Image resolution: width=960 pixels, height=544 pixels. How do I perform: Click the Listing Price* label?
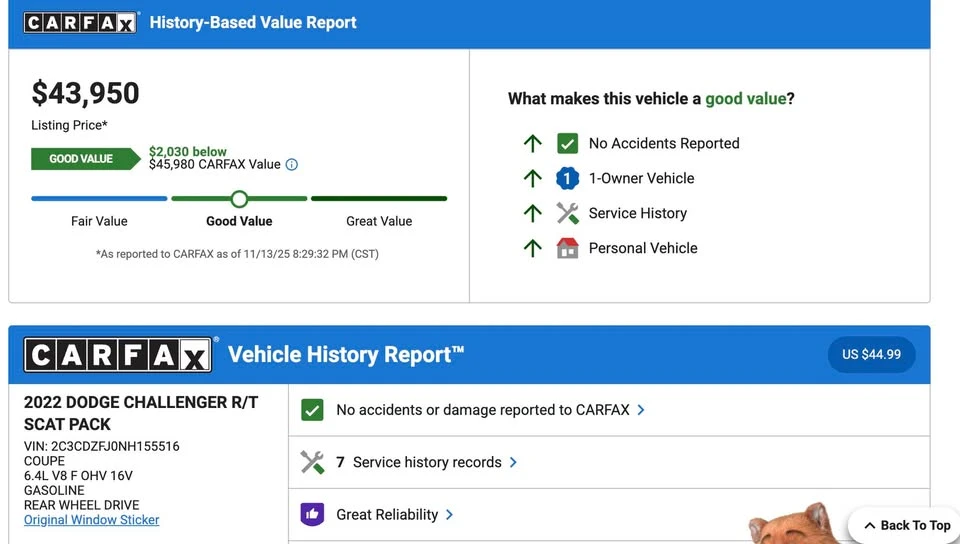[x=69, y=125]
